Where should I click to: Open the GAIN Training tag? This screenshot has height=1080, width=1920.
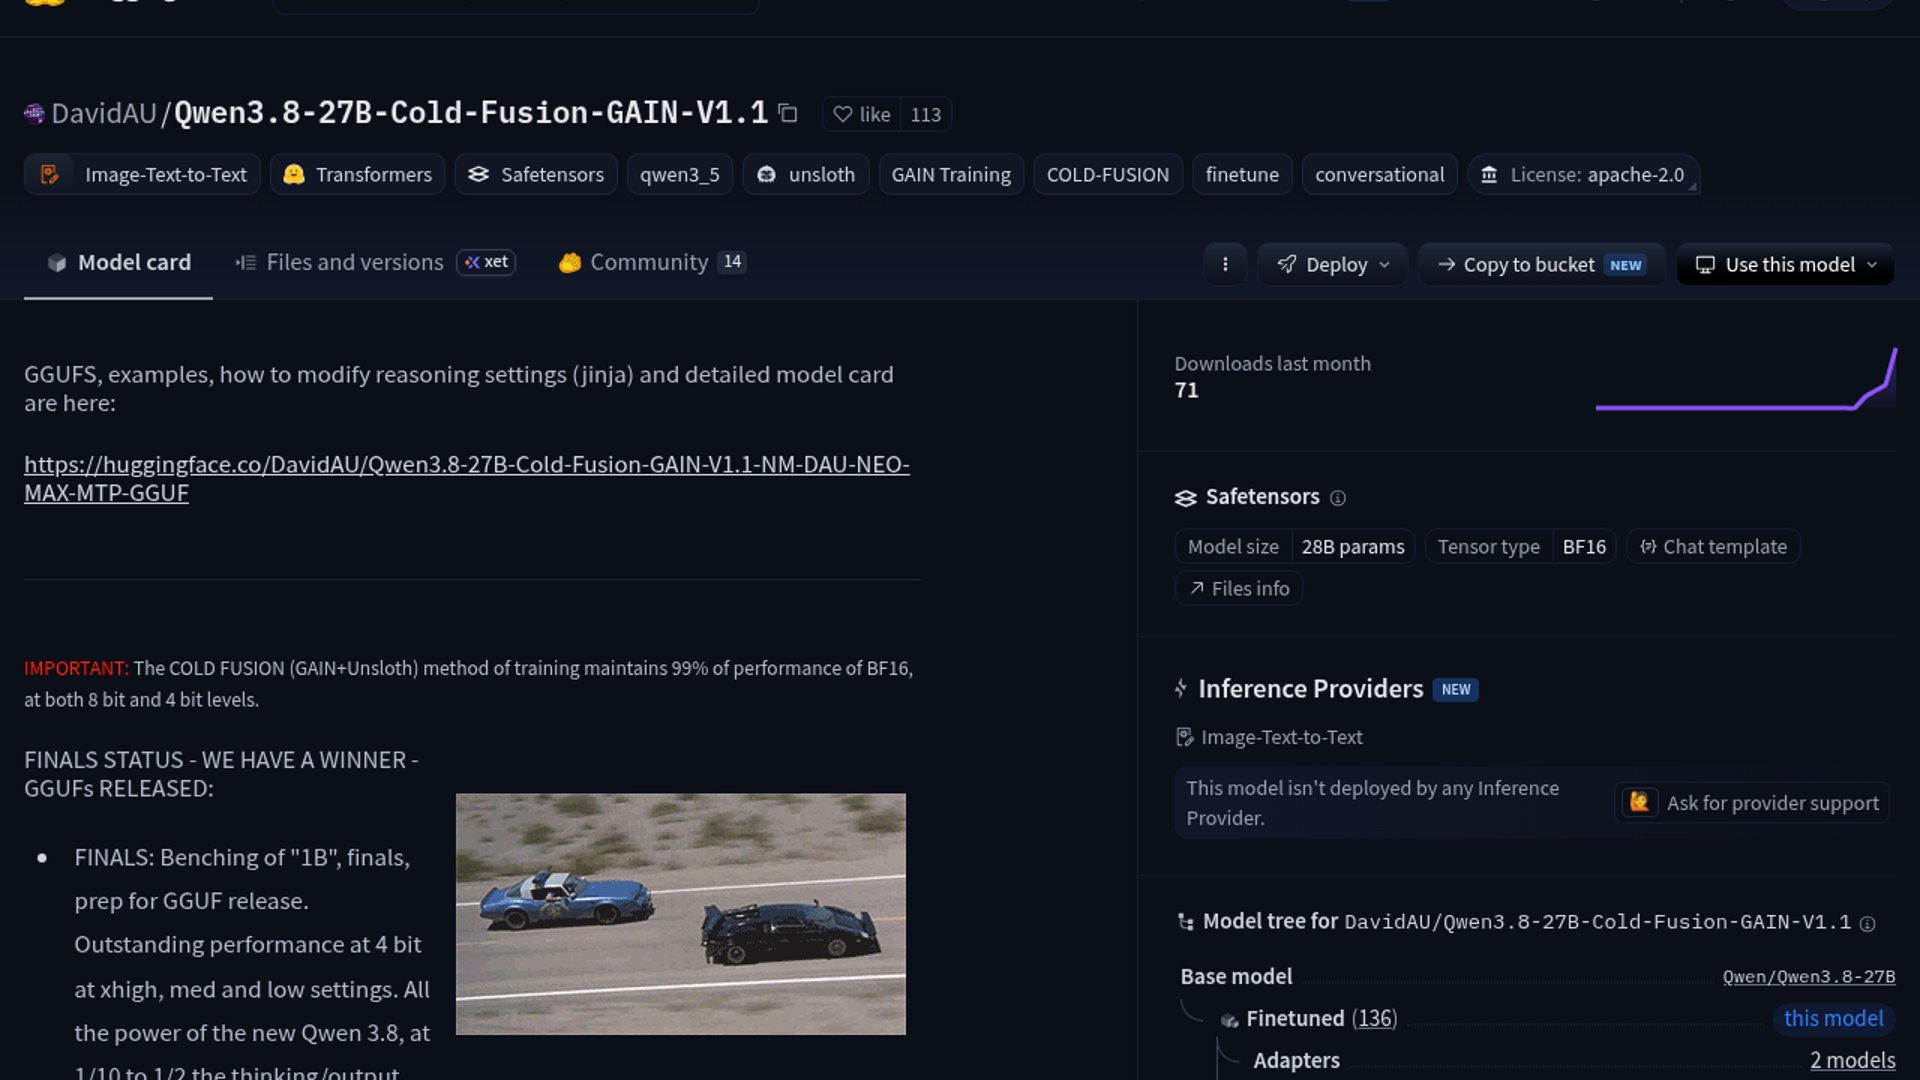coord(951,174)
